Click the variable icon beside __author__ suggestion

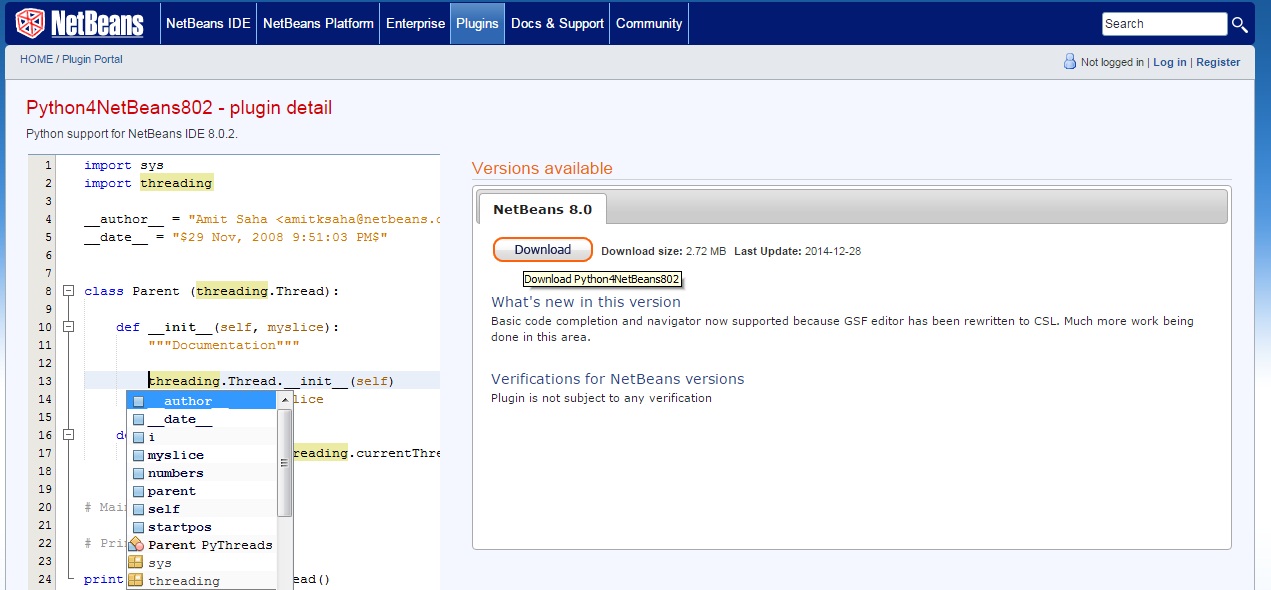click(x=138, y=400)
